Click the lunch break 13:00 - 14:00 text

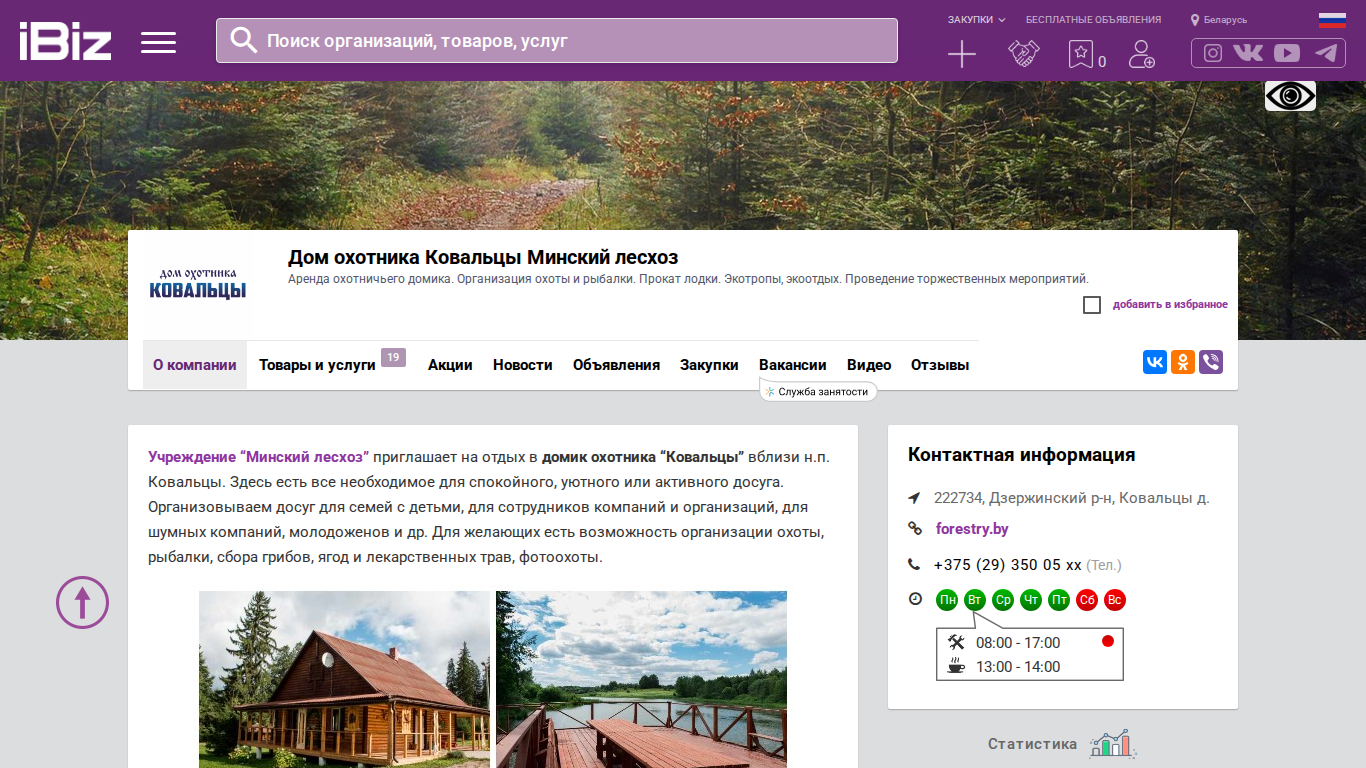[x=1018, y=667]
